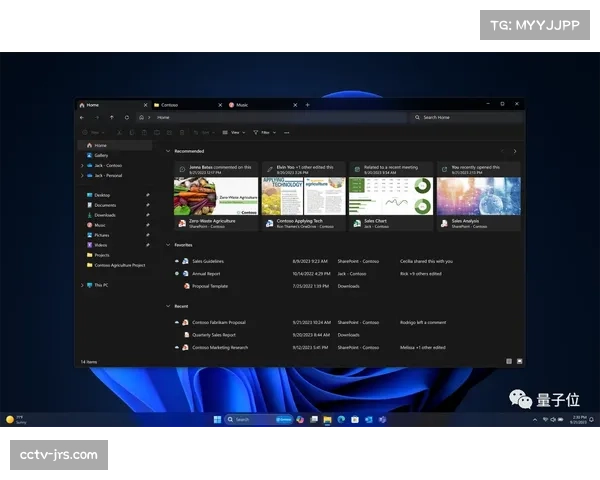Screen dimensions: 600x480
Task: Switch to the Music tab
Action: [242, 104]
